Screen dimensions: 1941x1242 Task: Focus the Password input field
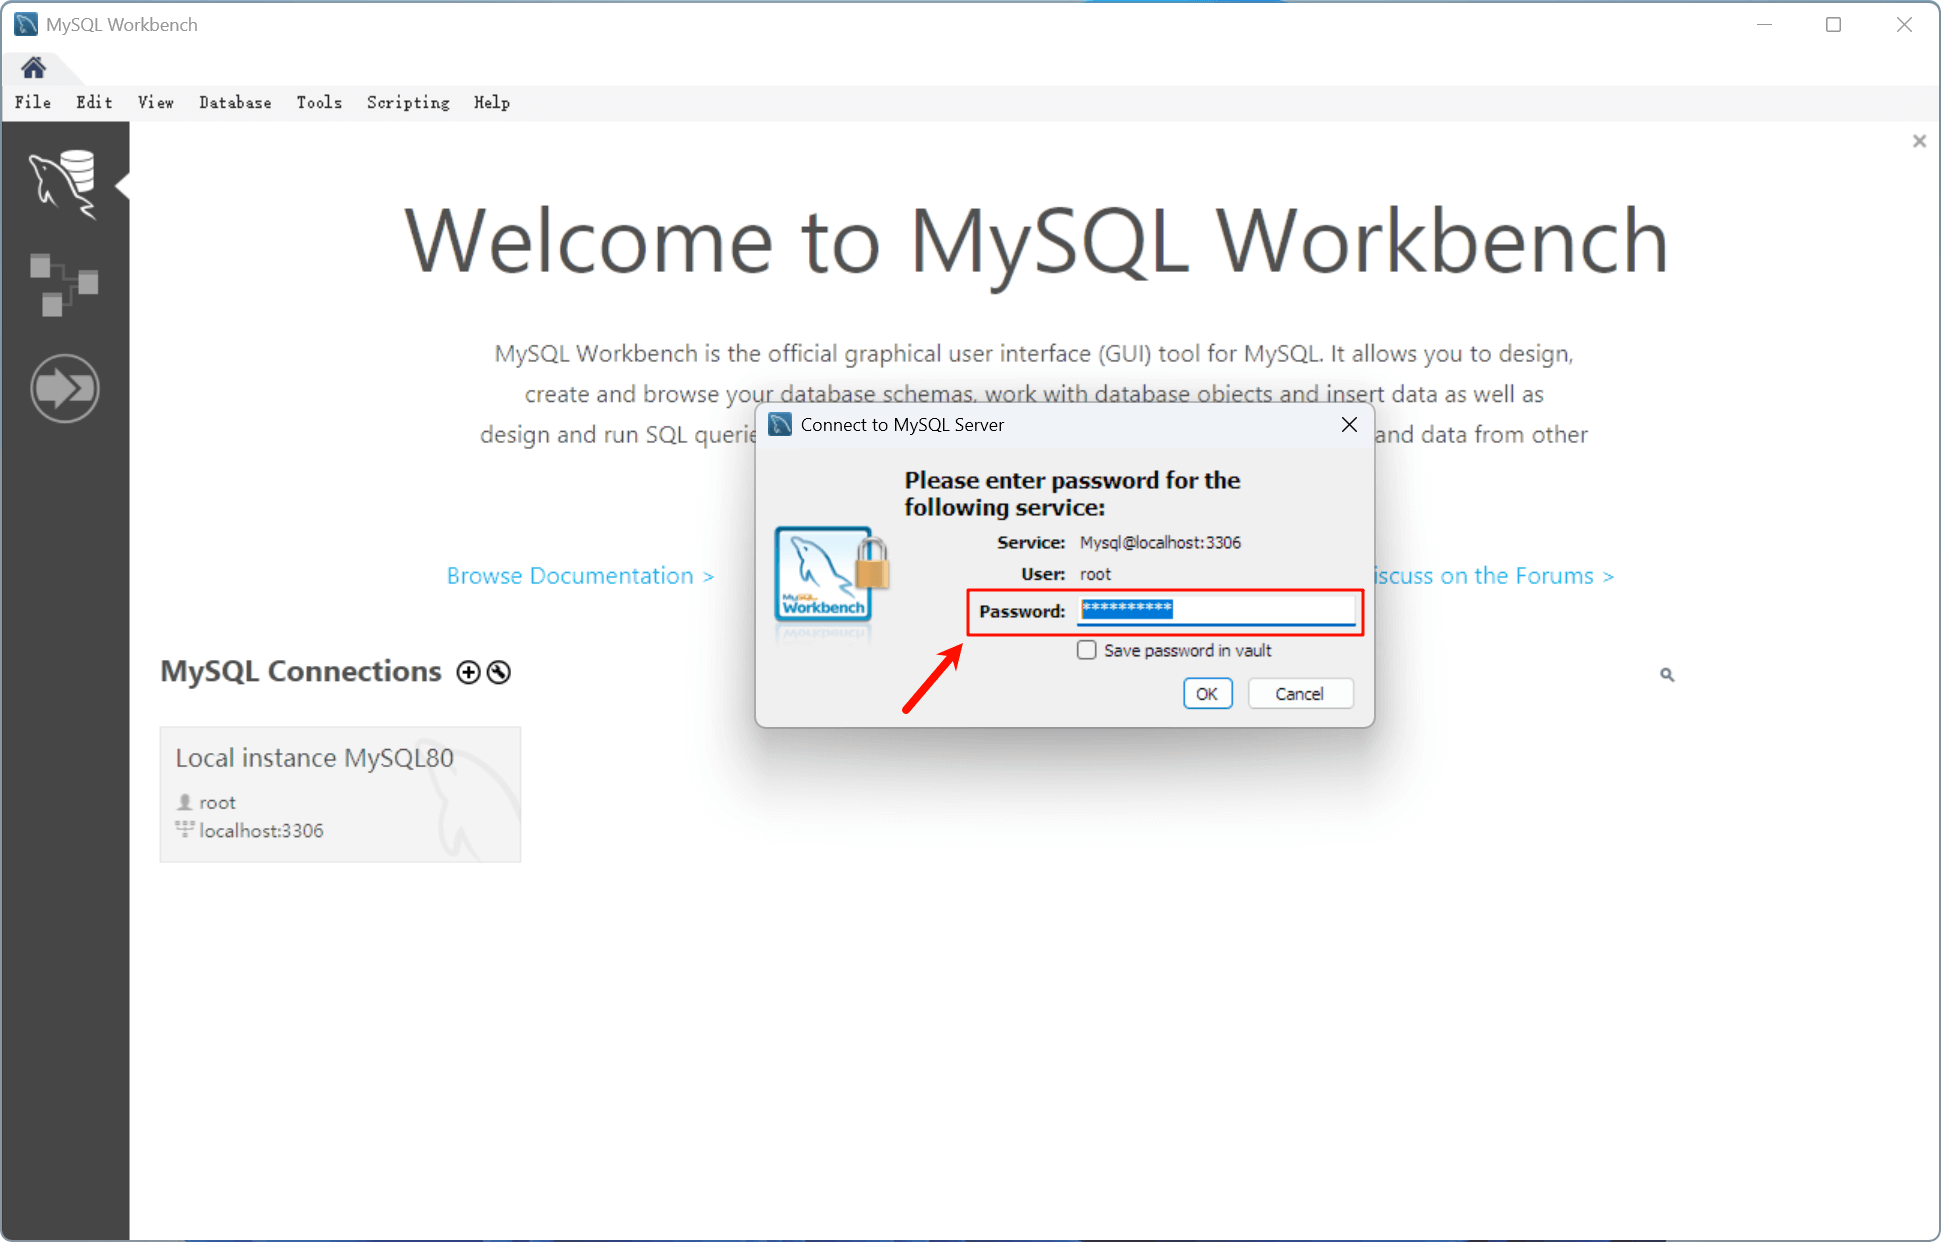click(x=1217, y=611)
